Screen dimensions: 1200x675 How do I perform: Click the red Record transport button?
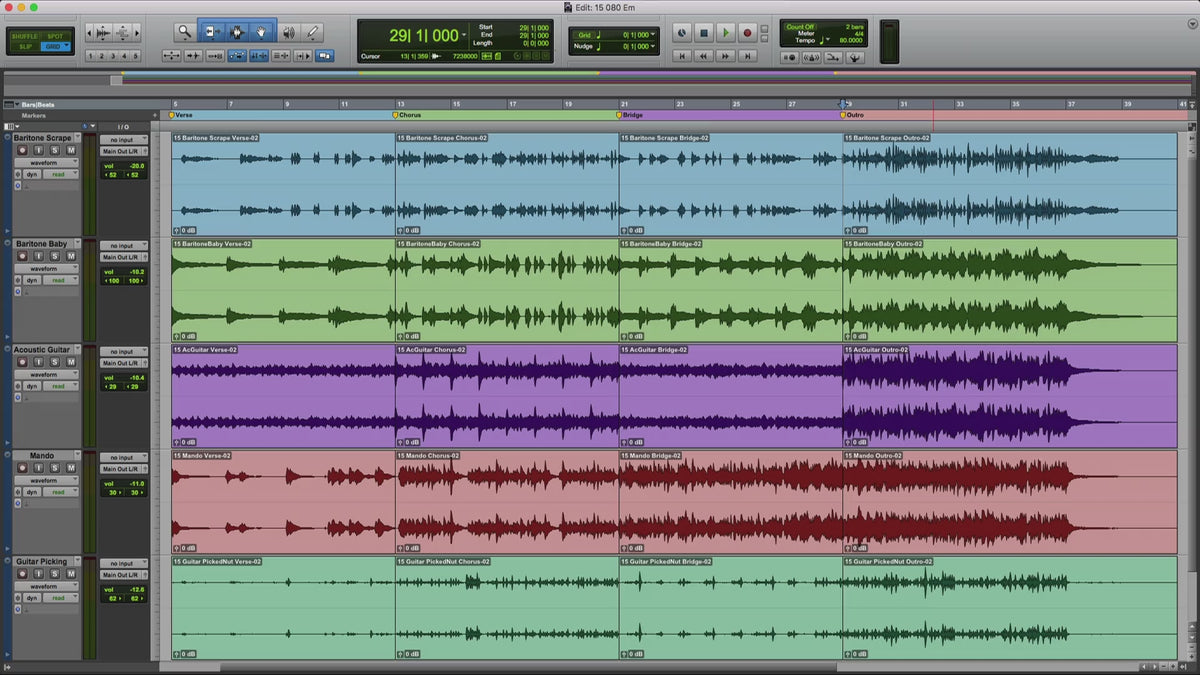(x=747, y=33)
